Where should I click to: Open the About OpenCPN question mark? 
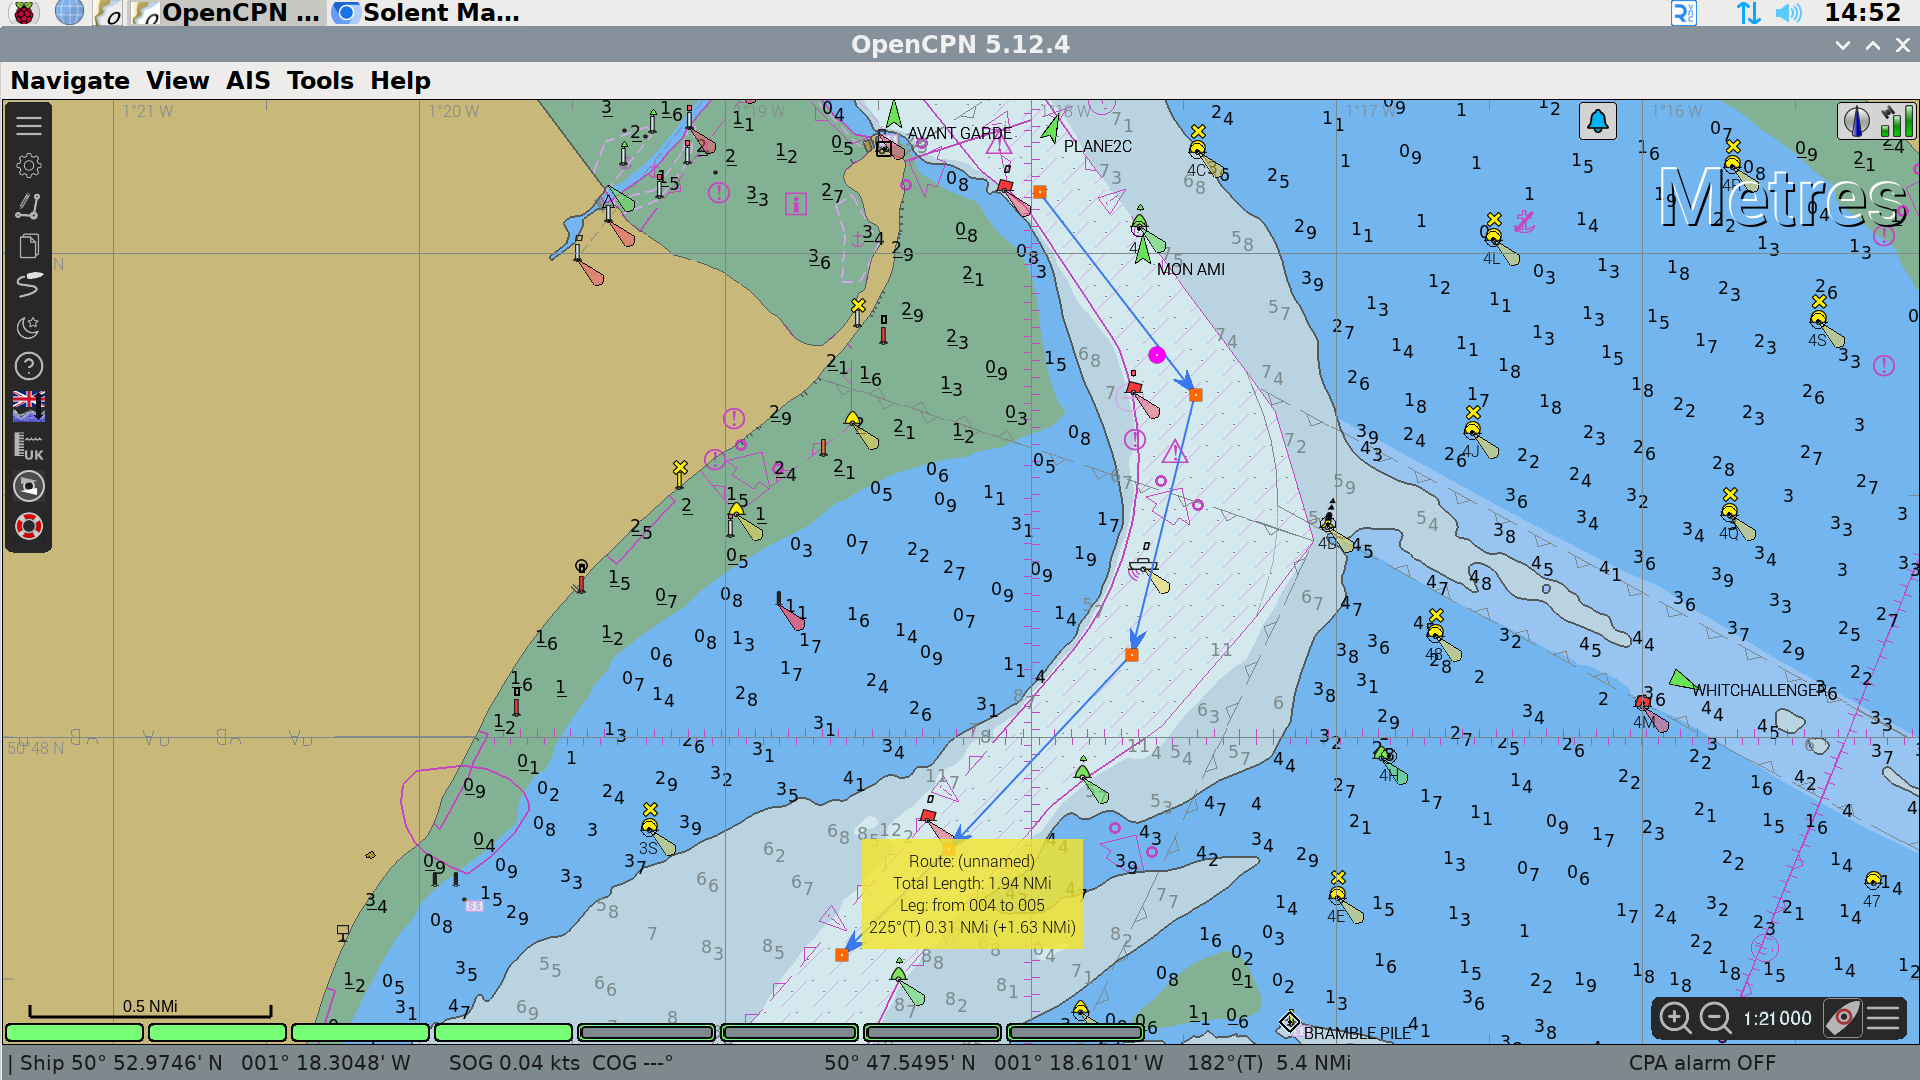tap(29, 366)
